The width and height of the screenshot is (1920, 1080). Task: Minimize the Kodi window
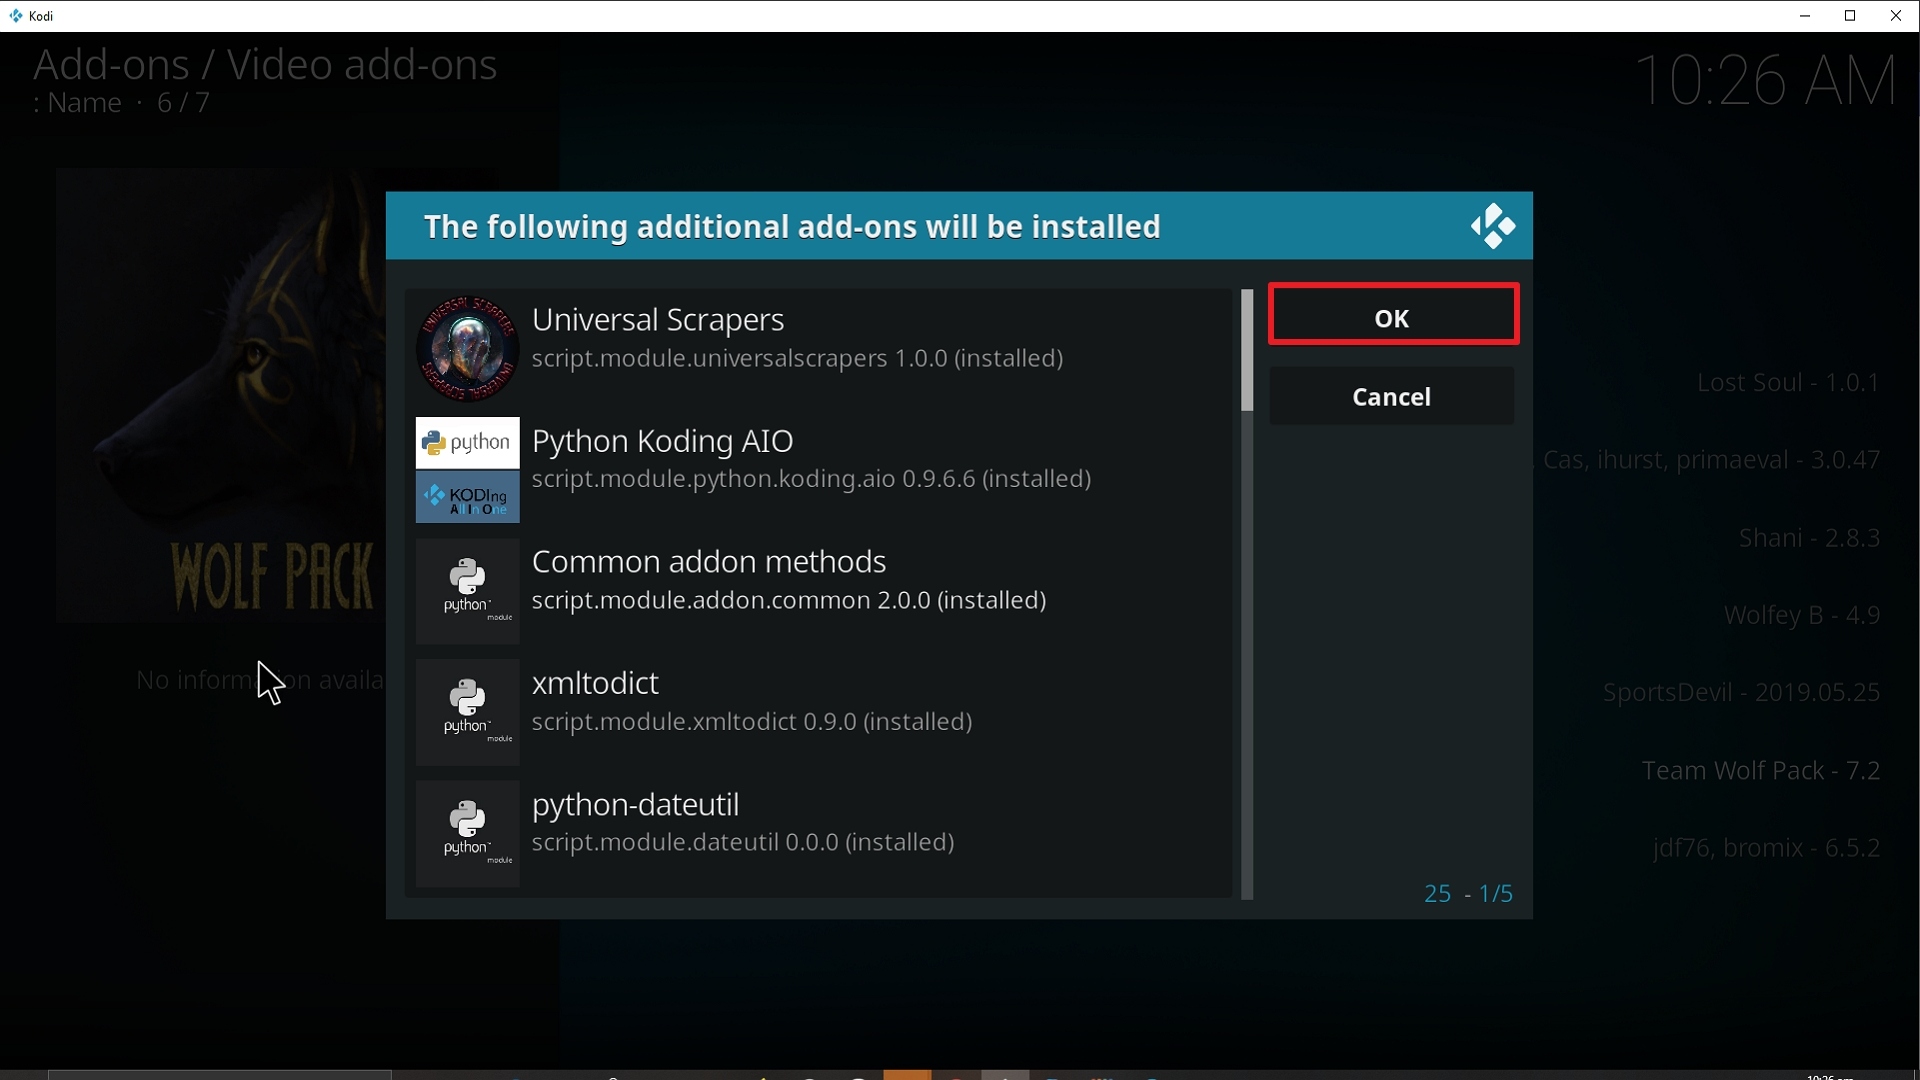tap(1805, 16)
